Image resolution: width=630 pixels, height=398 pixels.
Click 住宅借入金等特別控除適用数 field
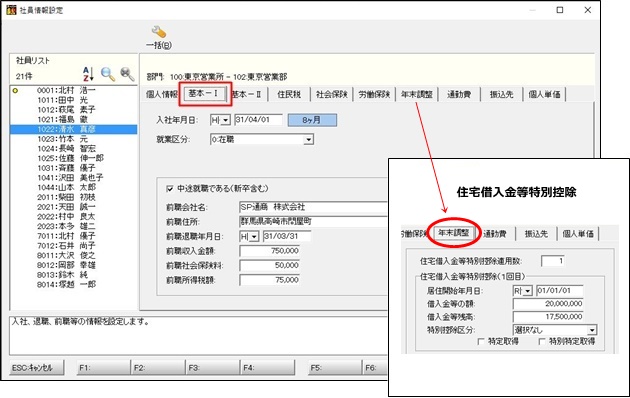552,261
